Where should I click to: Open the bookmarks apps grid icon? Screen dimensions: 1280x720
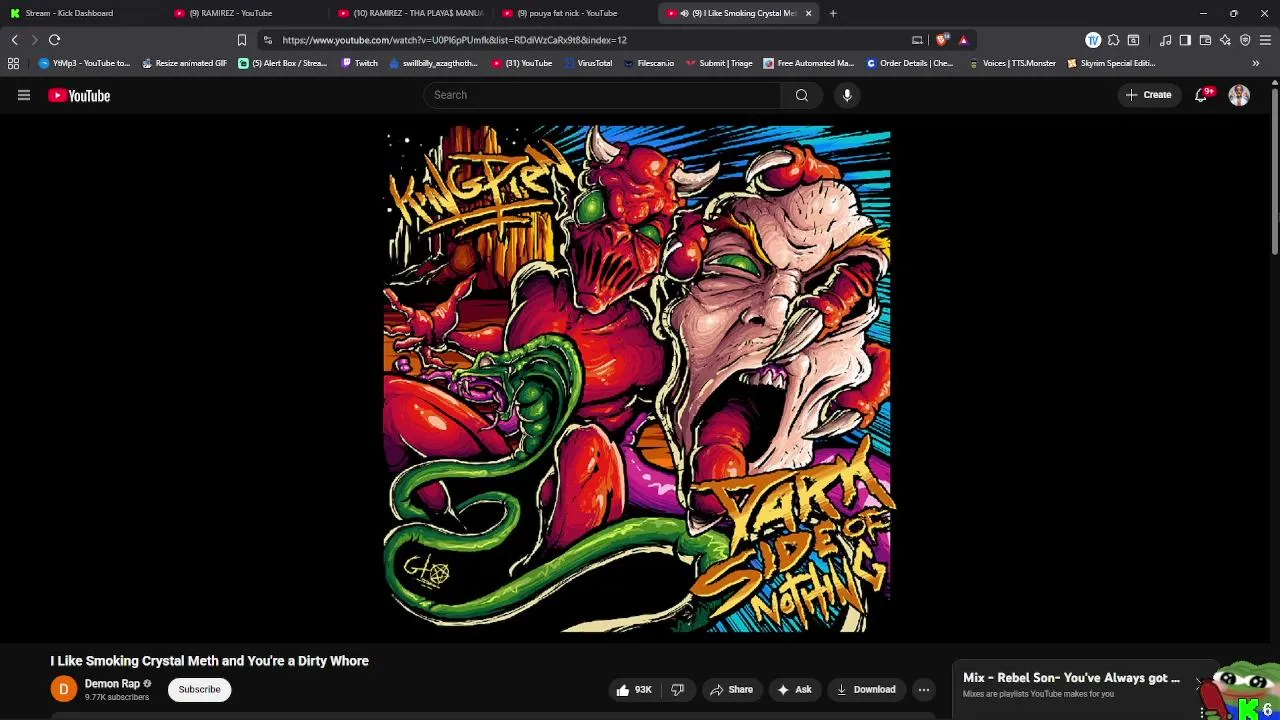tap(13, 63)
